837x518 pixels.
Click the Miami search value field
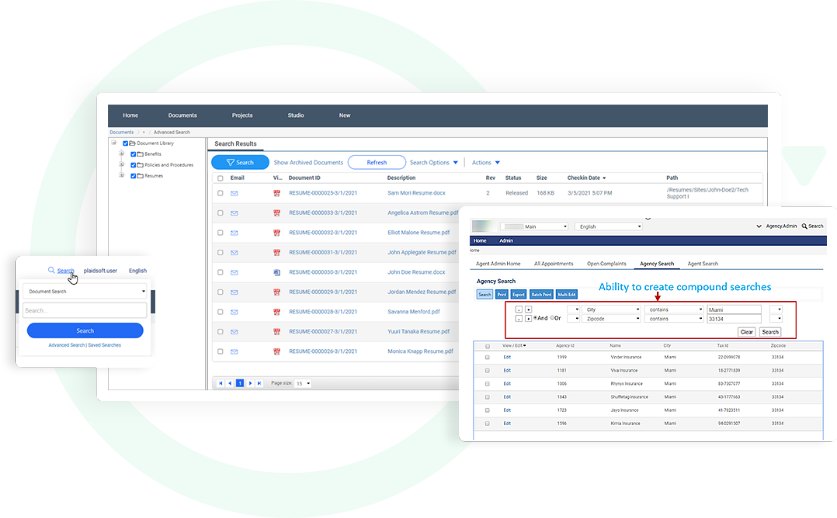(x=734, y=310)
